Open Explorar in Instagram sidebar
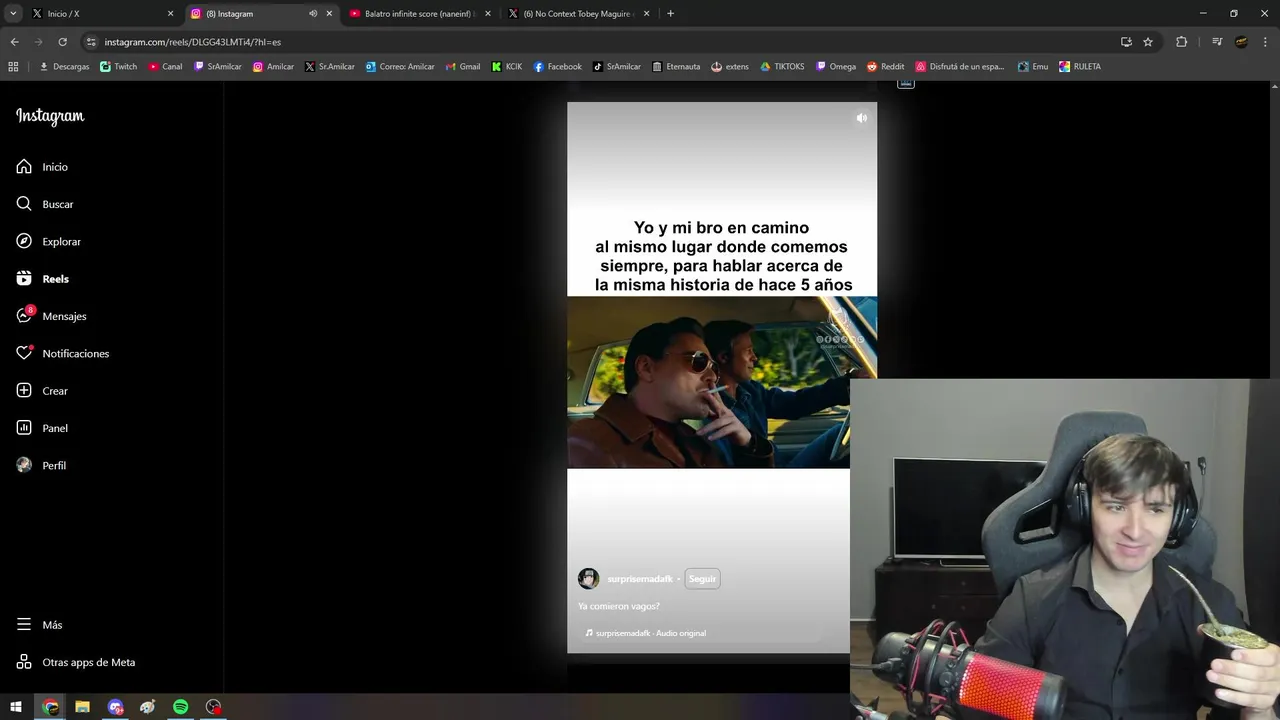The height and width of the screenshot is (720, 1280). pos(48,242)
